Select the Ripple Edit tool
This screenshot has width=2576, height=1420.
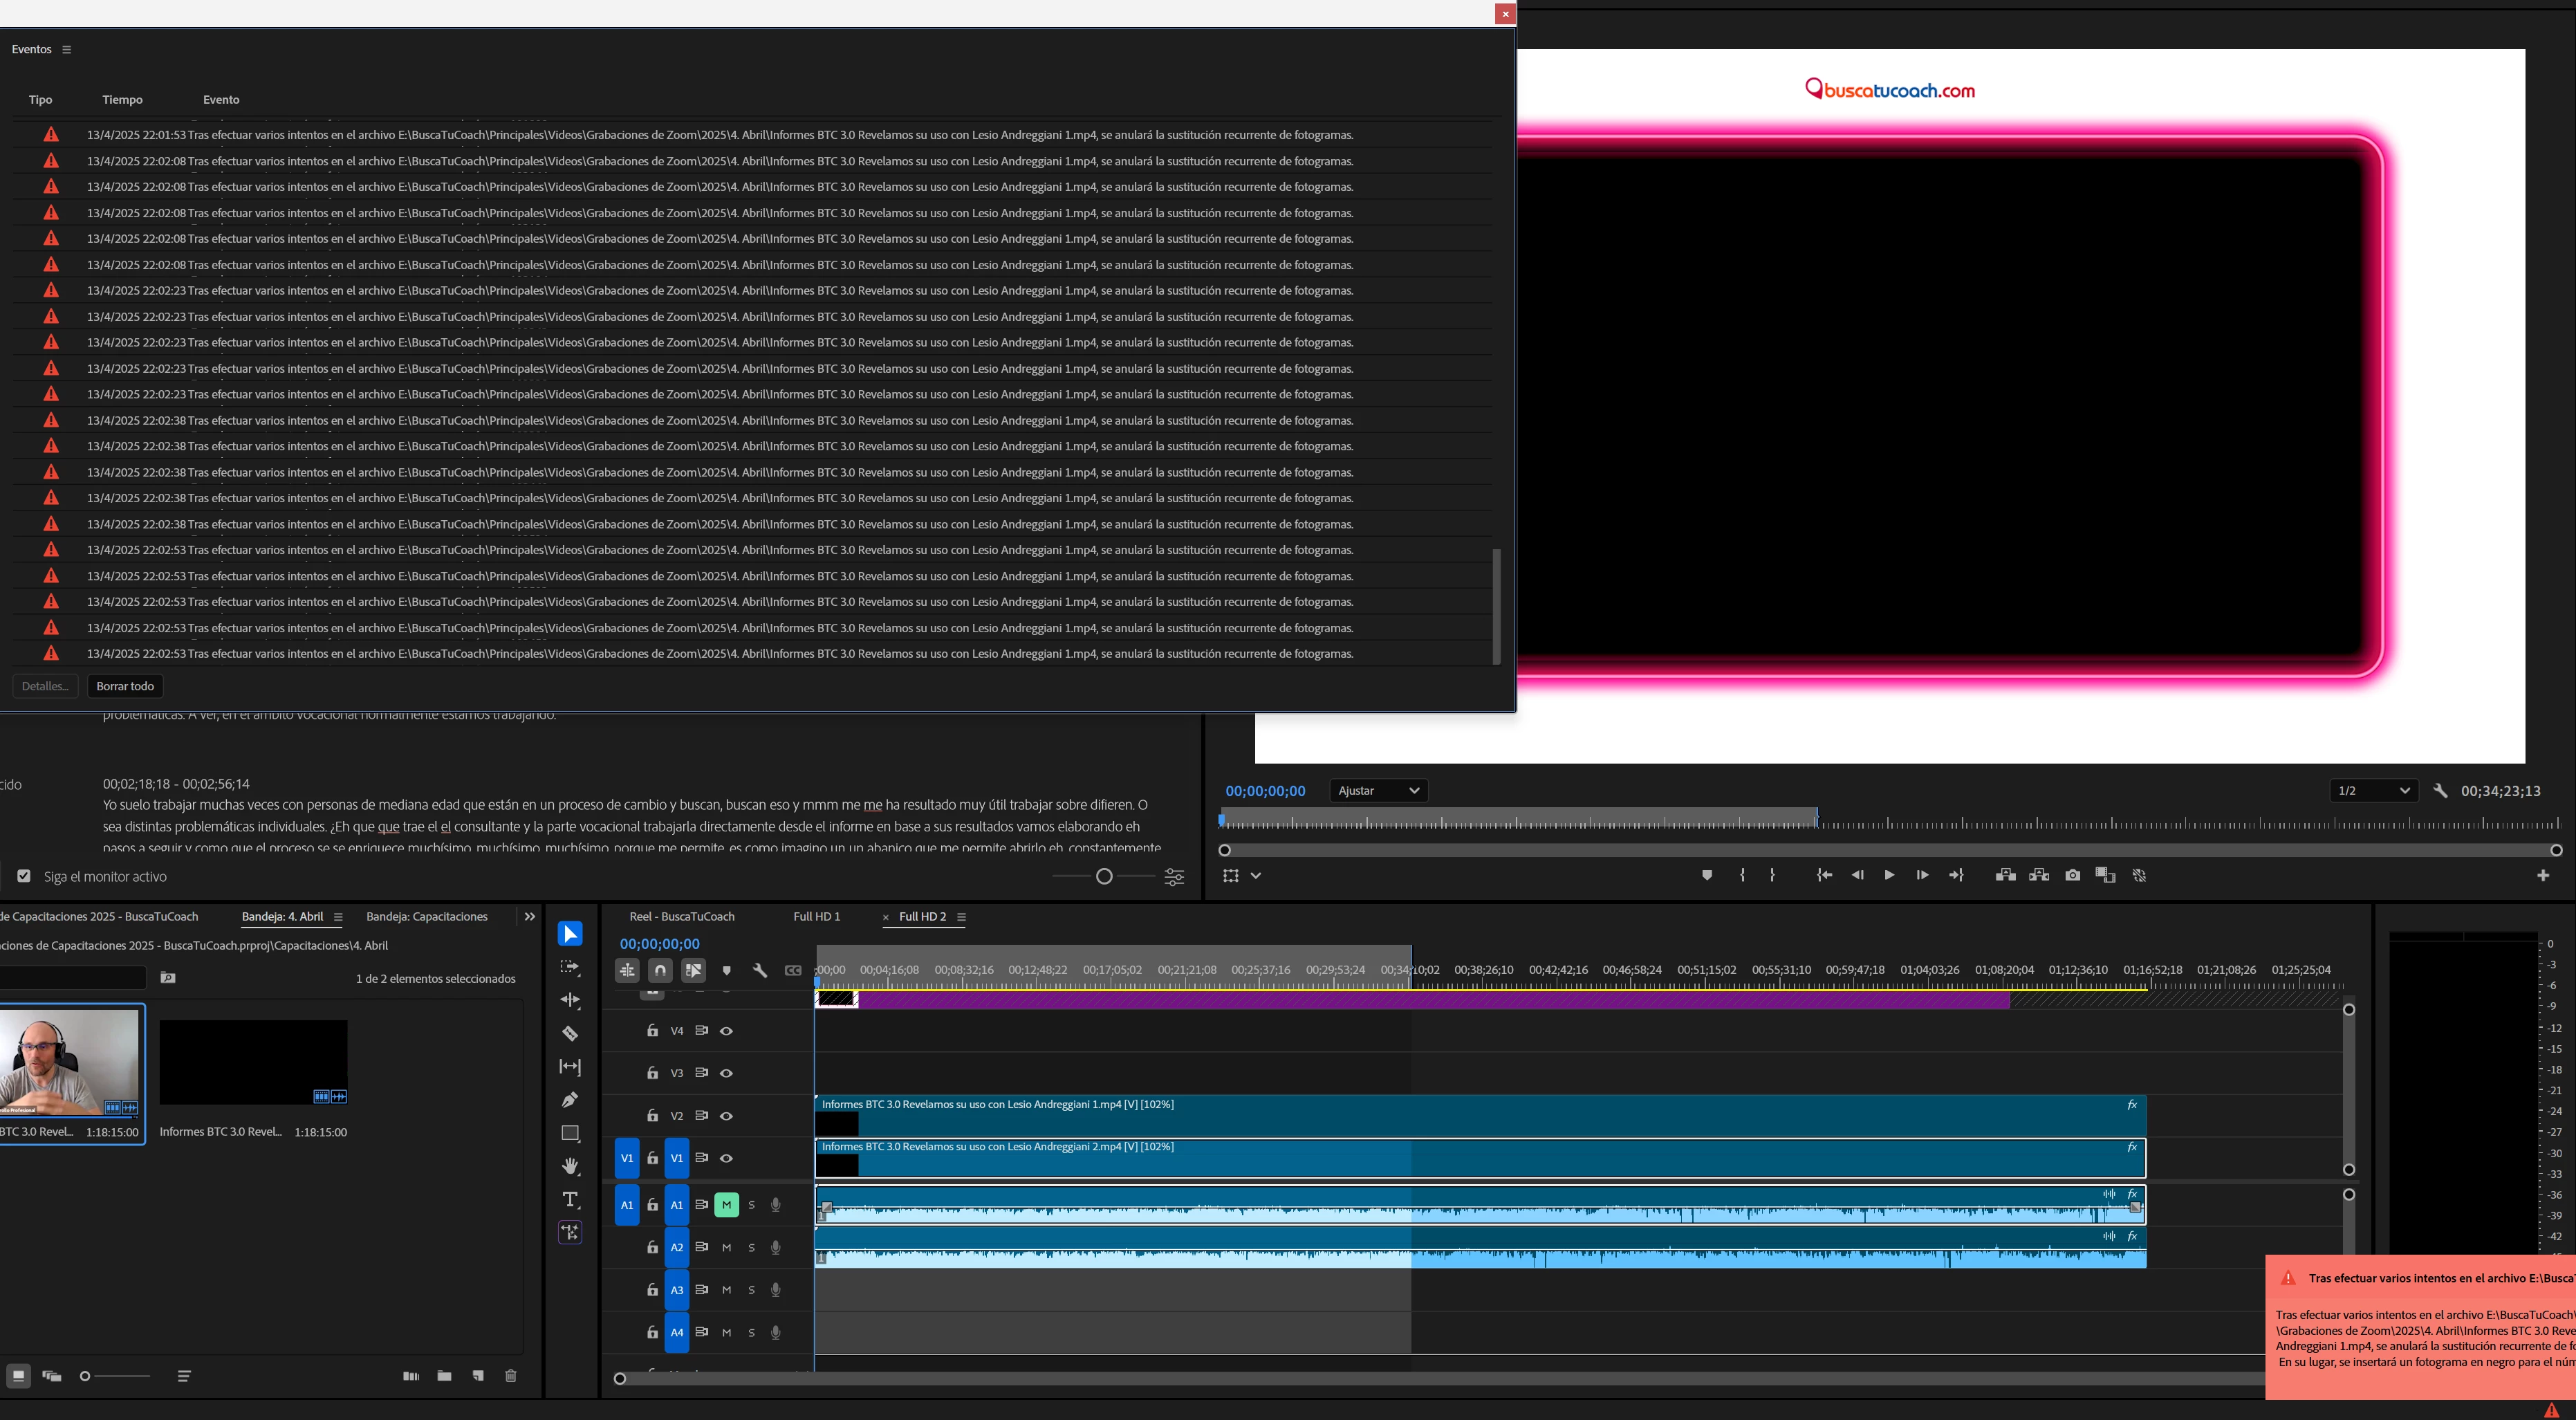coord(570,1000)
